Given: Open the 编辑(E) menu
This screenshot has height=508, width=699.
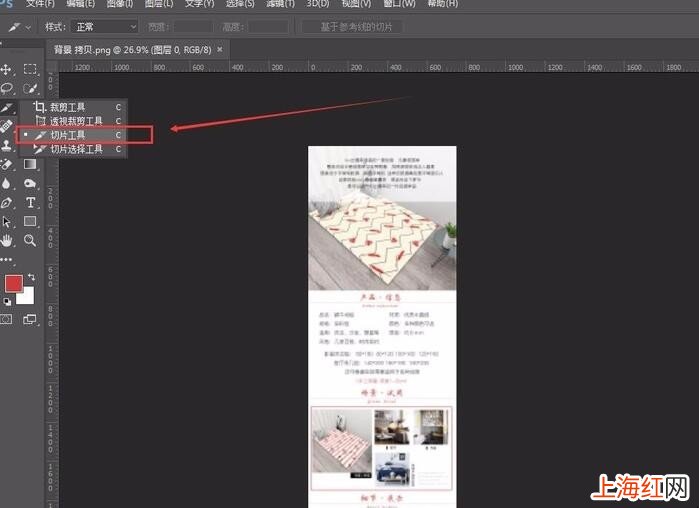Looking at the screenshot, I should click(80, 4).
